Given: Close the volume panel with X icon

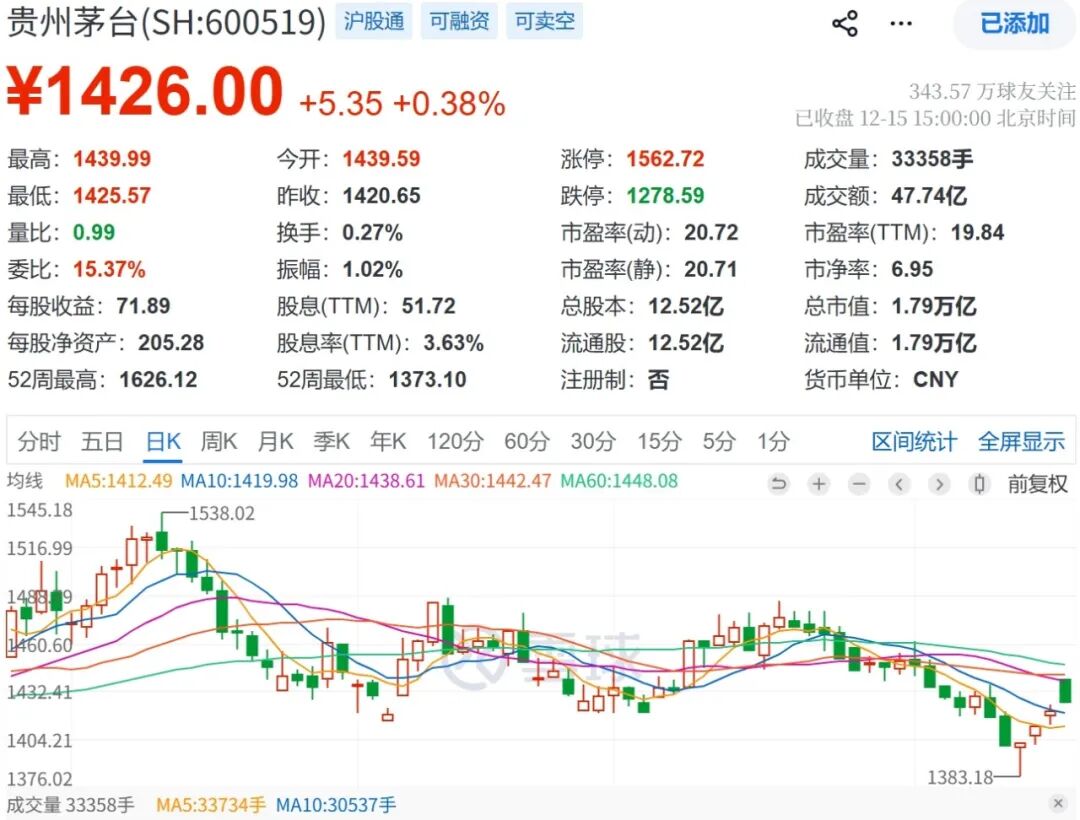Looking at the screenshot, I should pos(1059,803).
